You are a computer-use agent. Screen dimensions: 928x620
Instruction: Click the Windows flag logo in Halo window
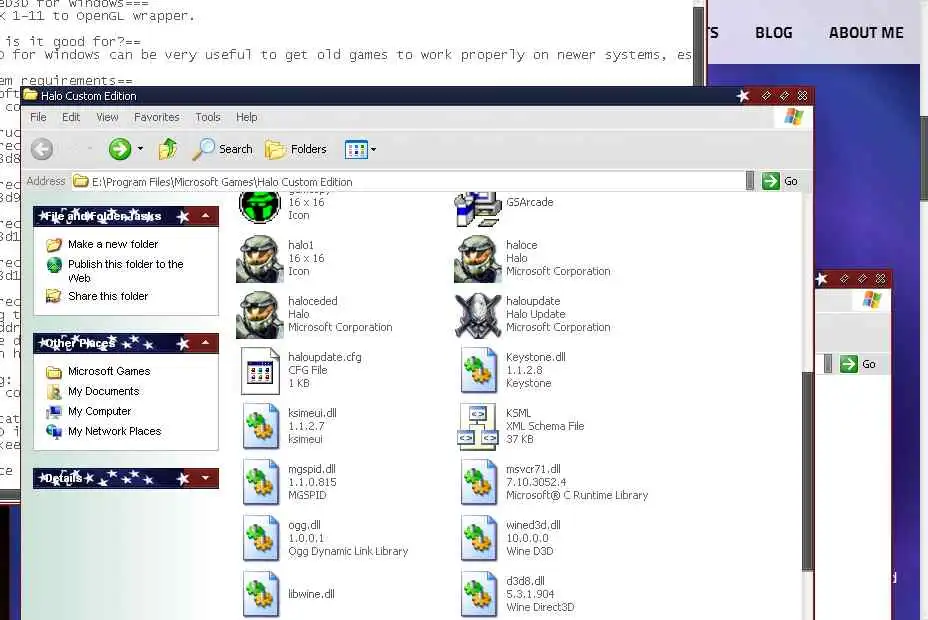[x=794, y=117]
